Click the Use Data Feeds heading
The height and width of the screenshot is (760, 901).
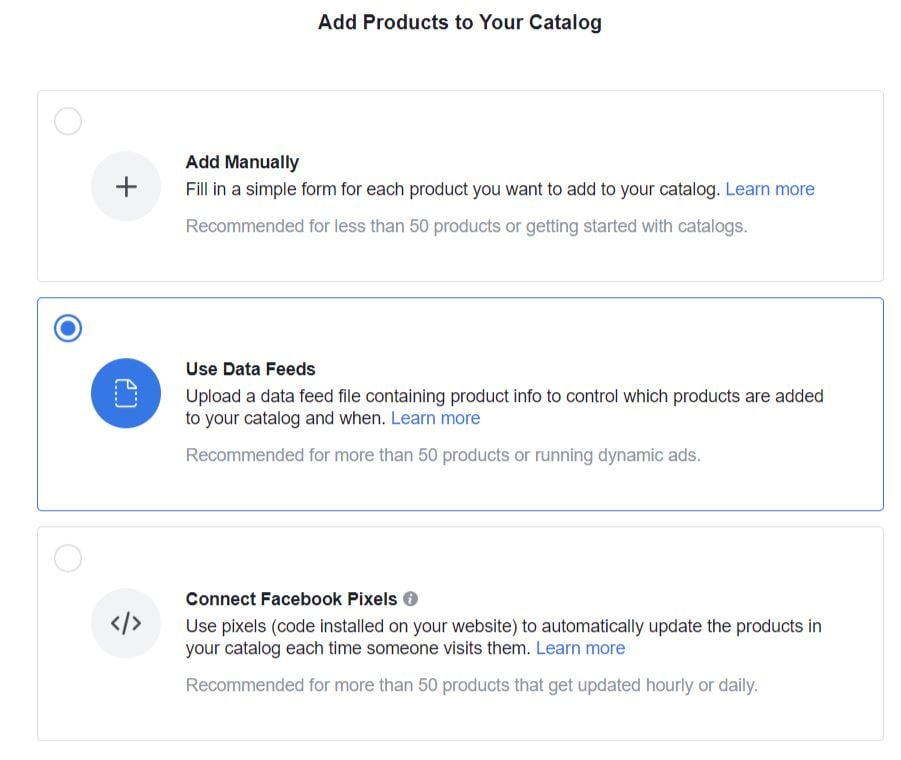[251, 369]
